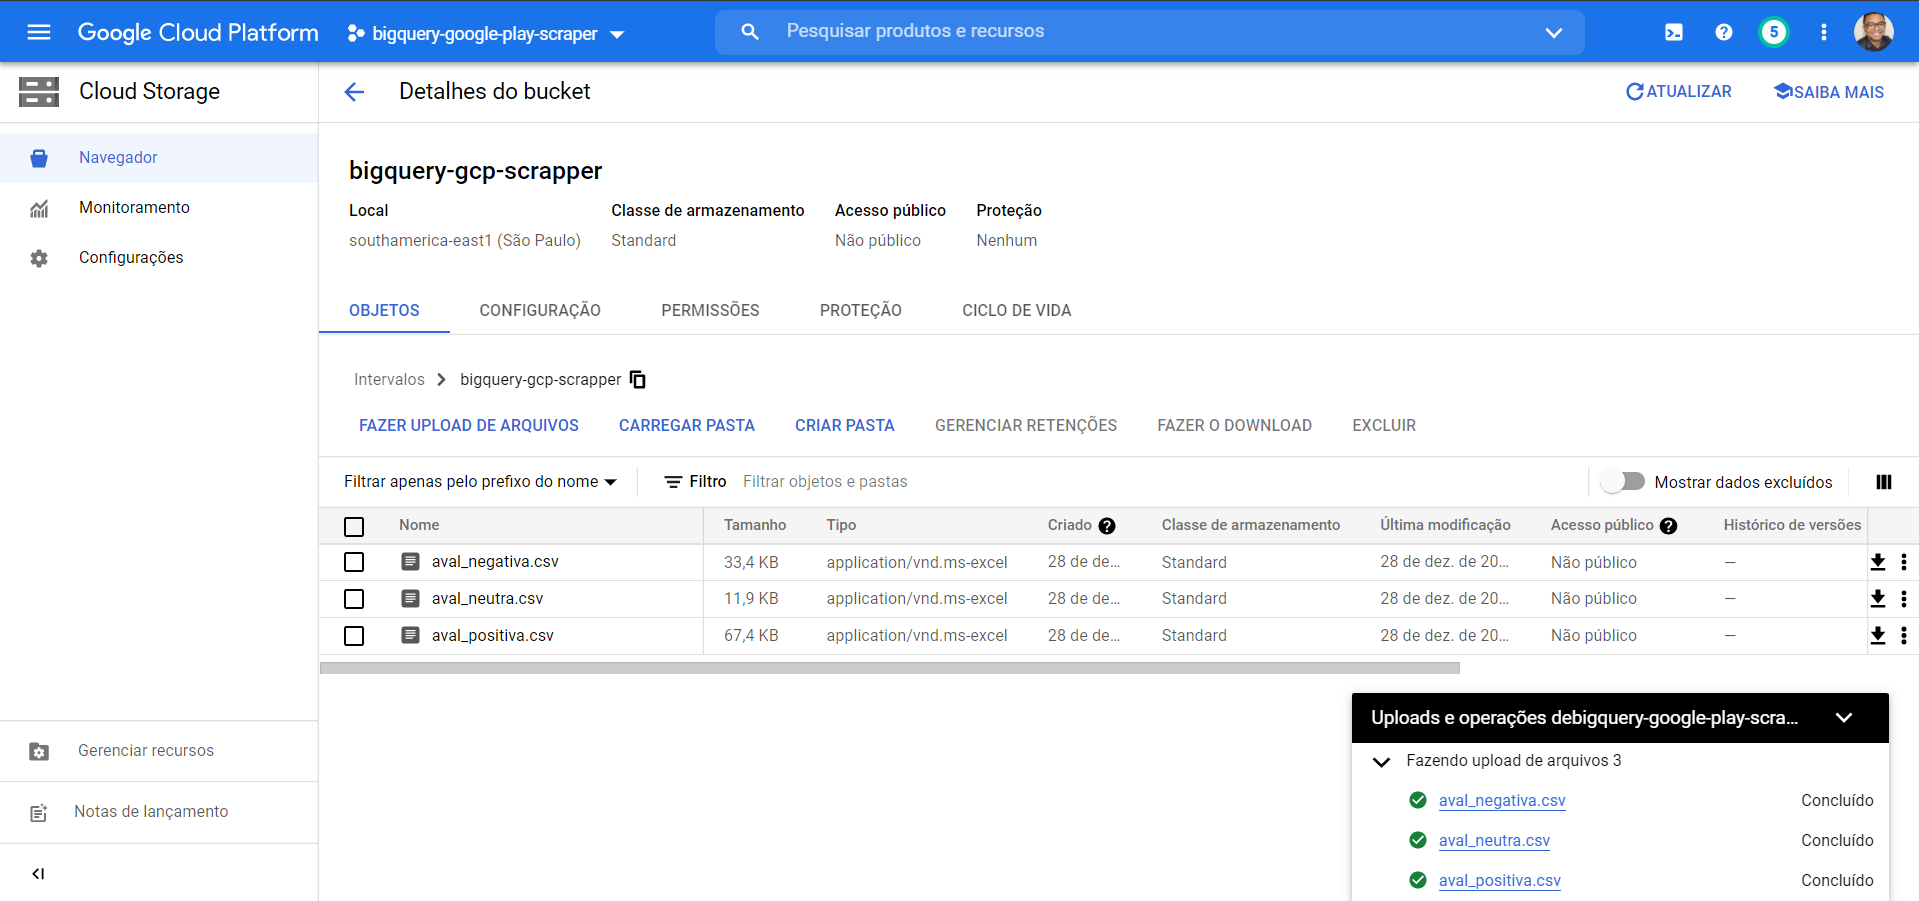This screenshot has width=1919, height=901.
Task: Click ATUALIZAR refresh button
Action: click(1679, 92)
